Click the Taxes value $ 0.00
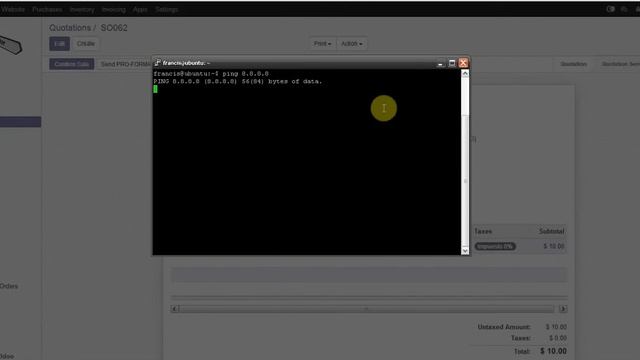Viewport: 640px width, 360px height. pyautogui.click(x=558, y=338)
